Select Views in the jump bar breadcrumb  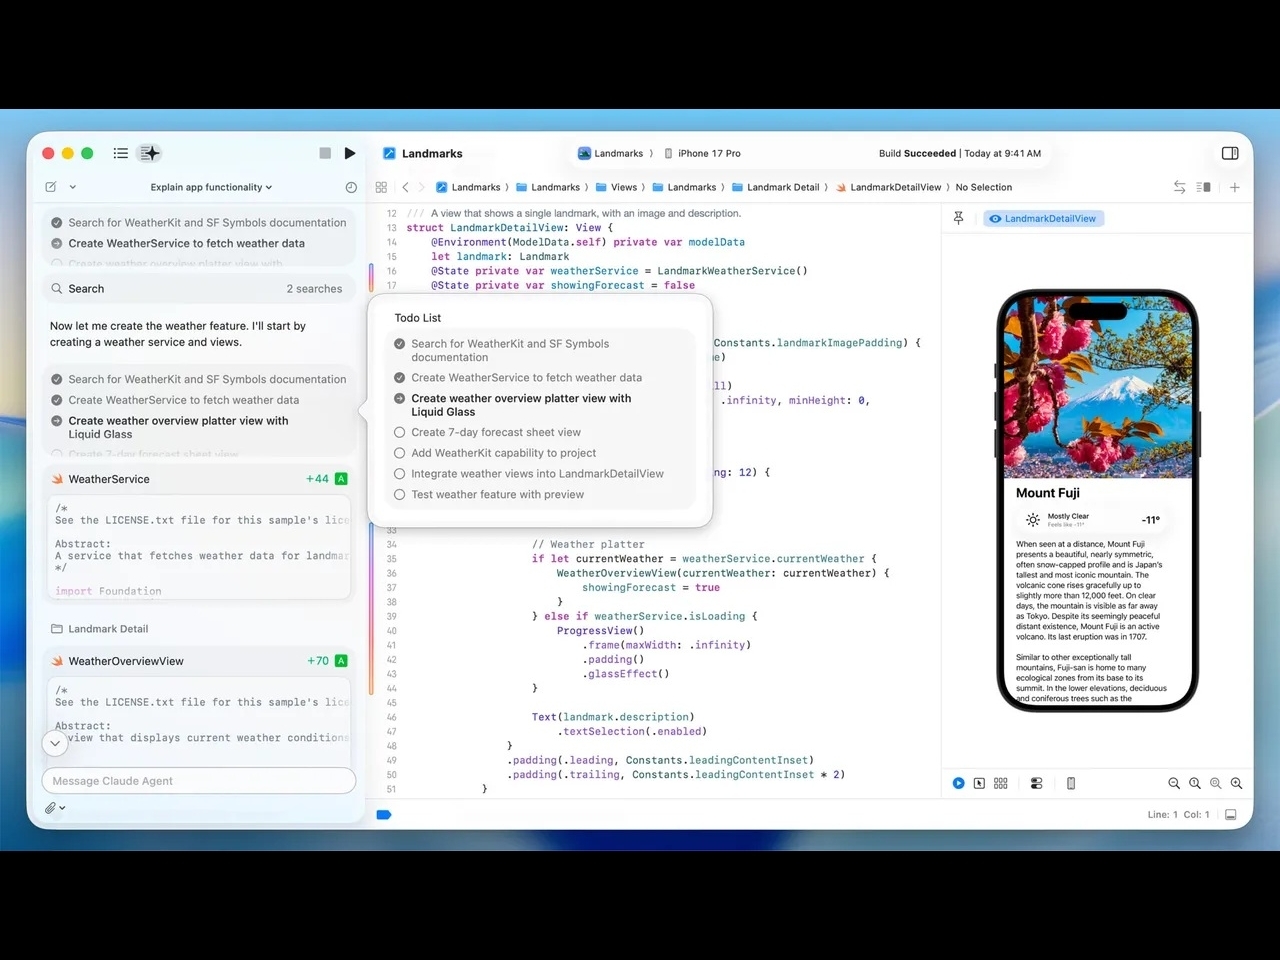click(x=626, y=187)
